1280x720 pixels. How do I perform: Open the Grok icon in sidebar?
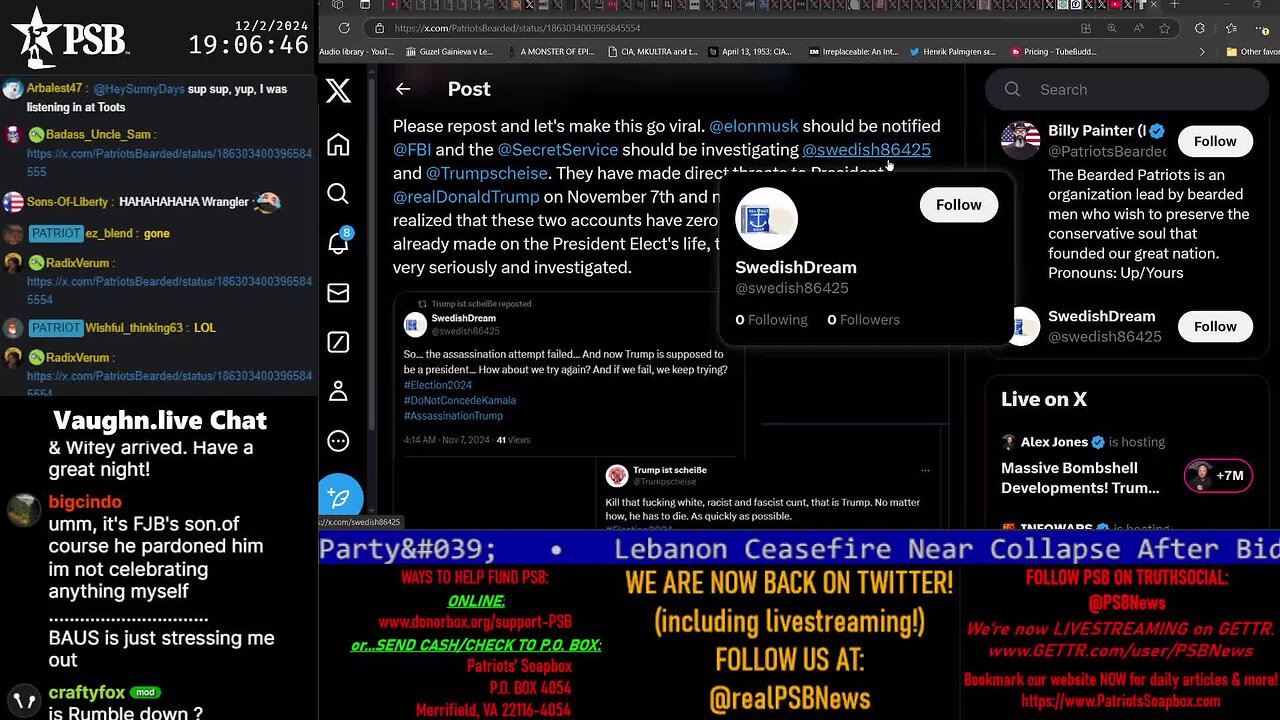click(x=338, y=342)
